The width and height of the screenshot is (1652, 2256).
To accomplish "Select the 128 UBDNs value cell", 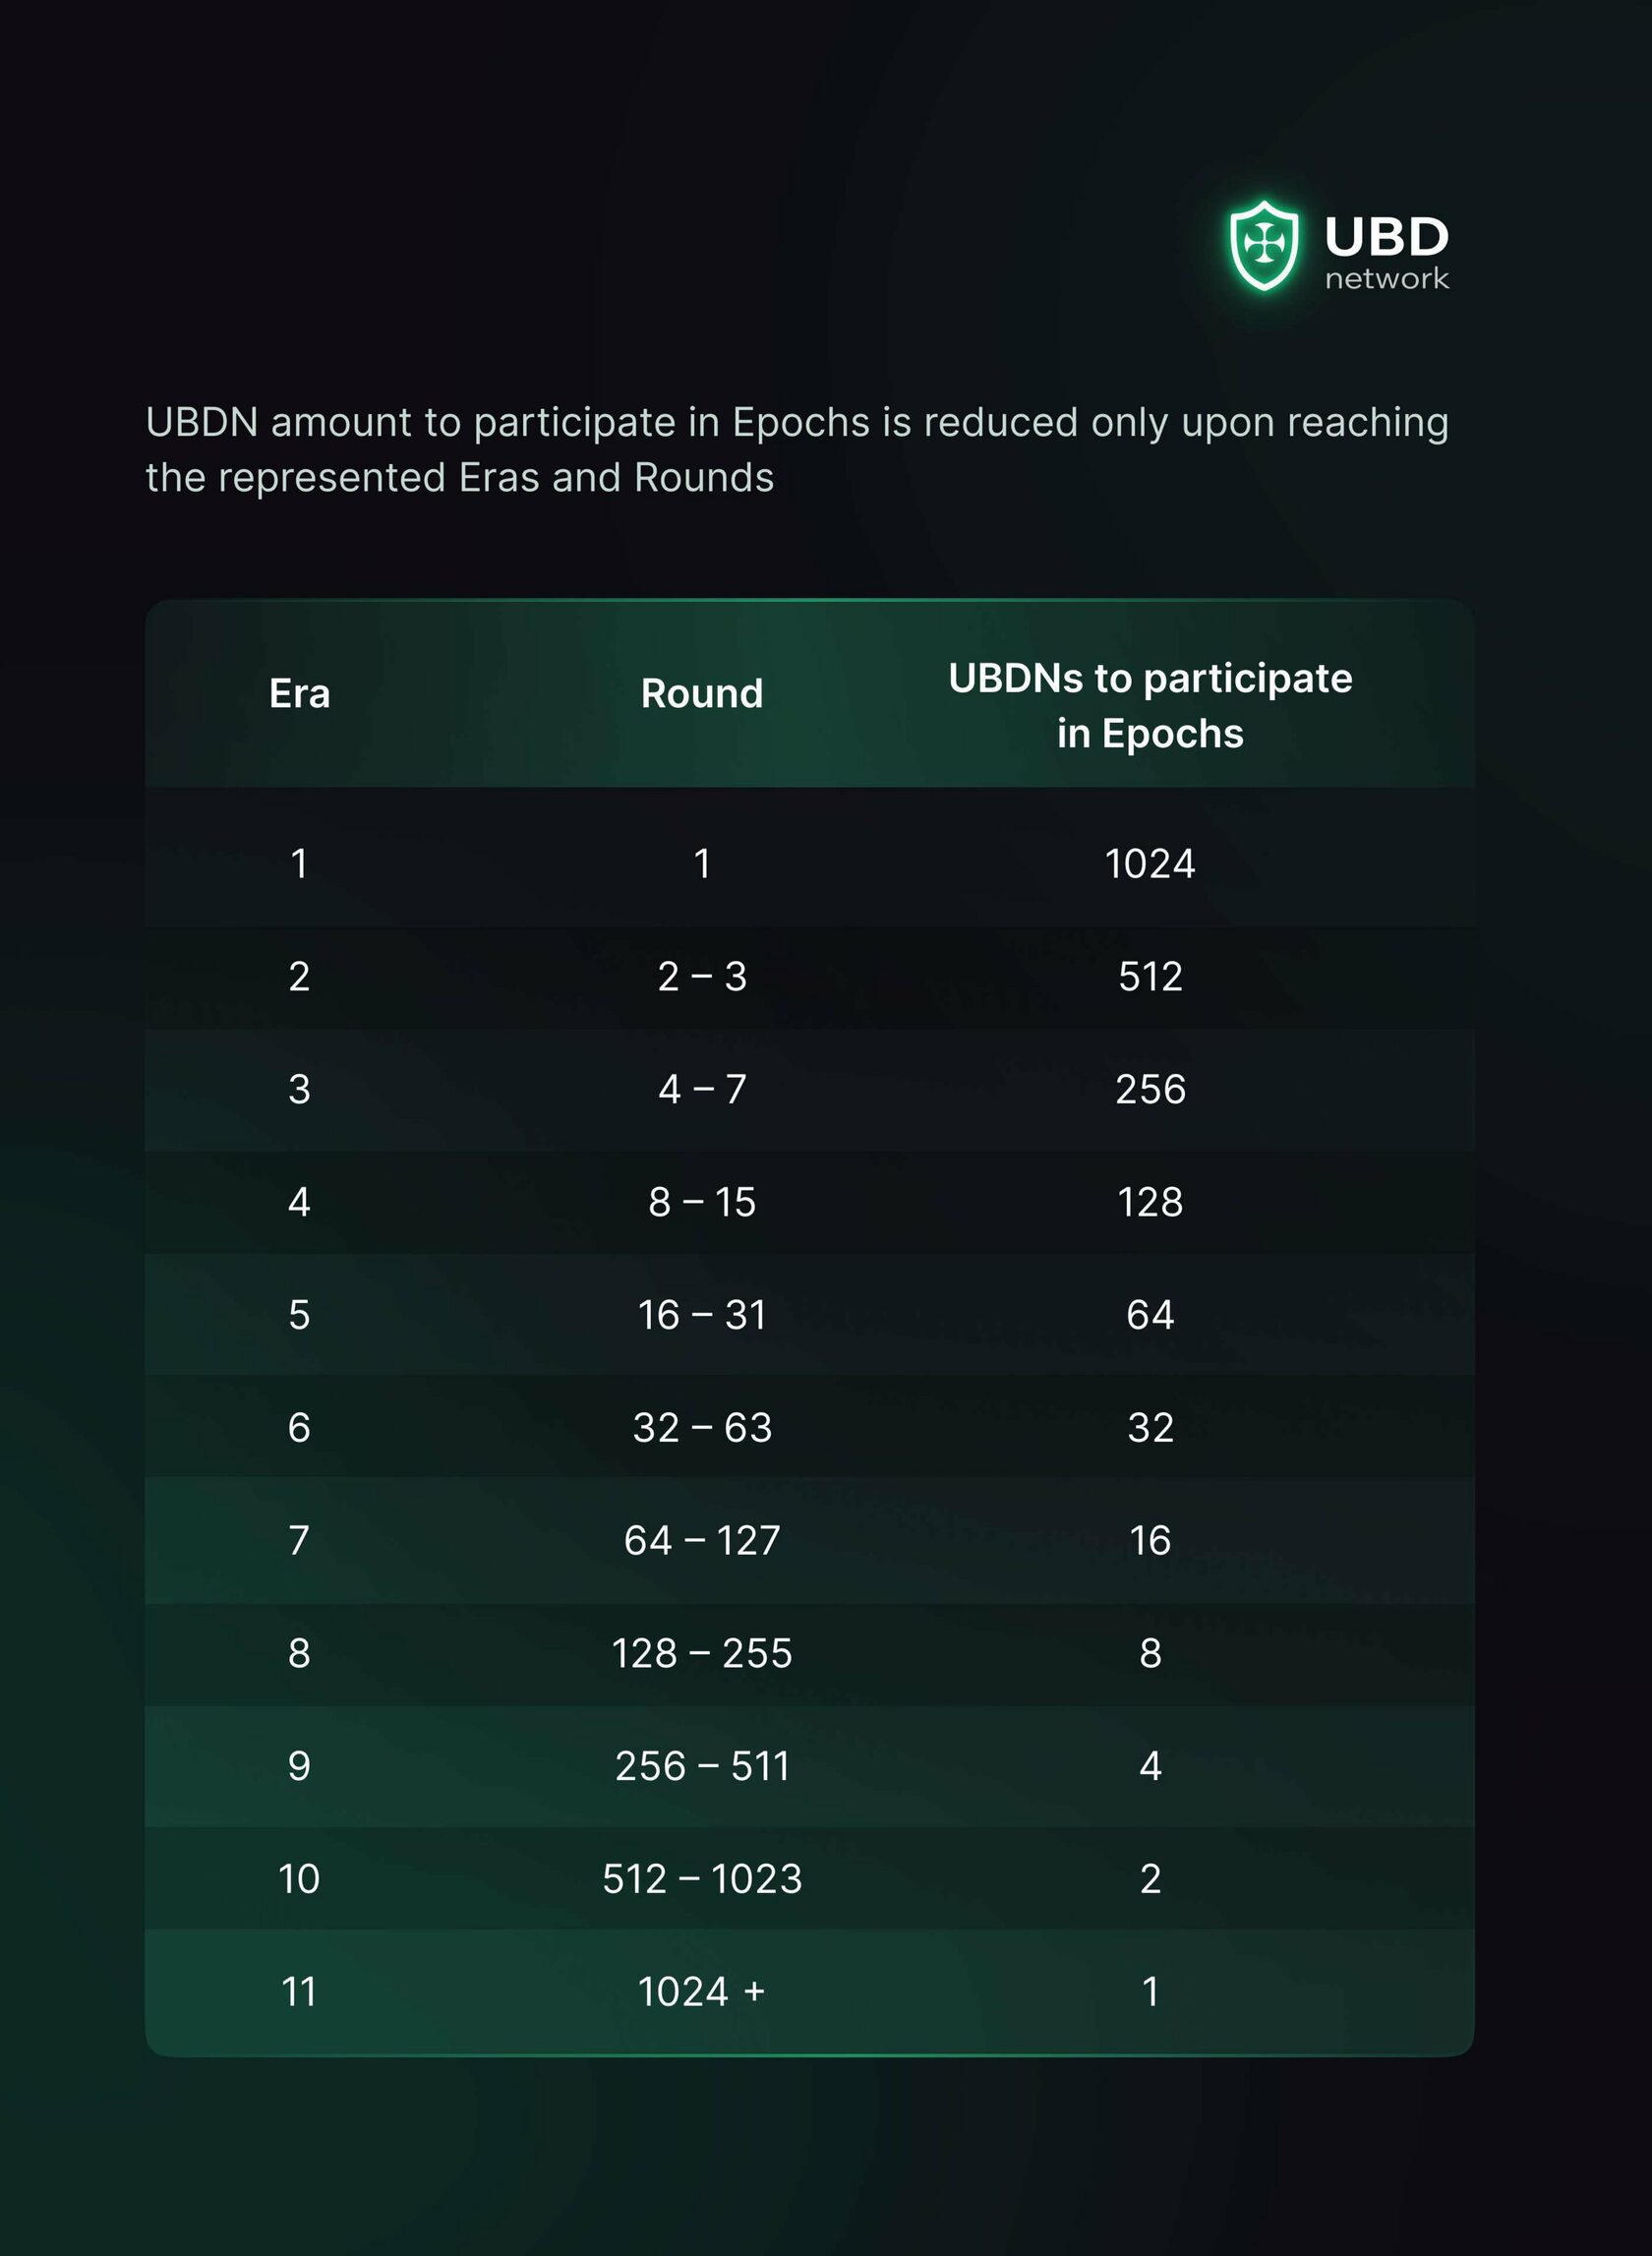I will point(1150,1202).
